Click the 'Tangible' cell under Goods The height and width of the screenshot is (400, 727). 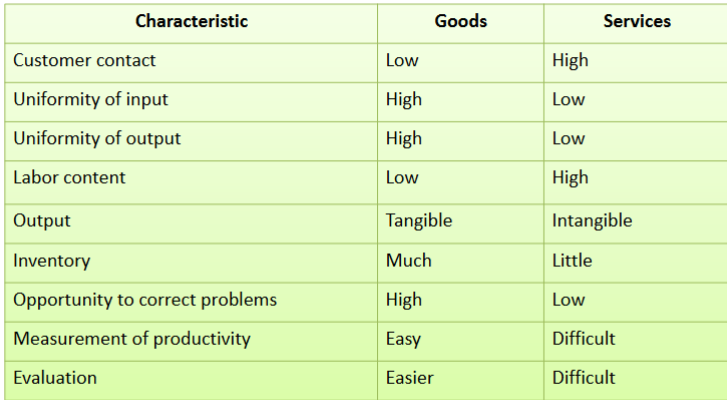pyautogui.click(x=419, y=220)
